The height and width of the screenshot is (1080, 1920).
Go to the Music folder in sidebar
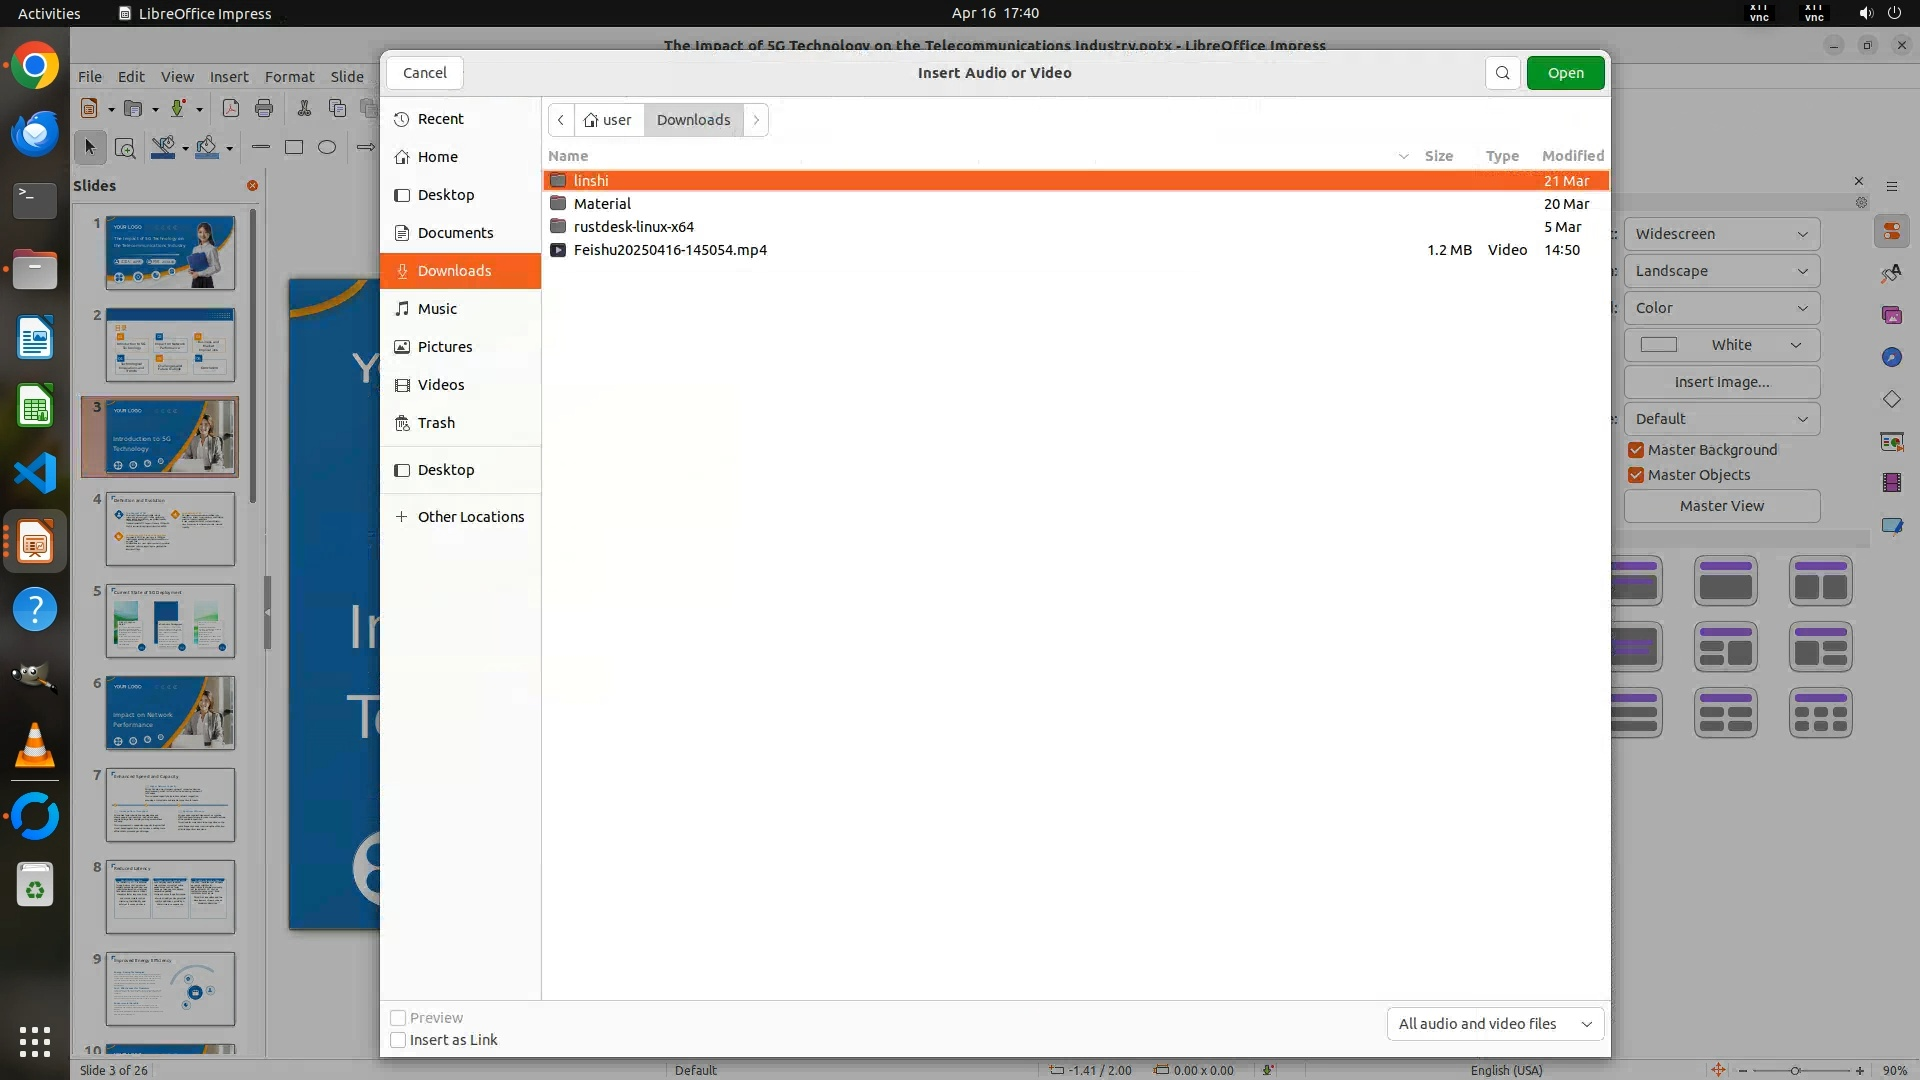pyautogui.click(x=437, y=309)
